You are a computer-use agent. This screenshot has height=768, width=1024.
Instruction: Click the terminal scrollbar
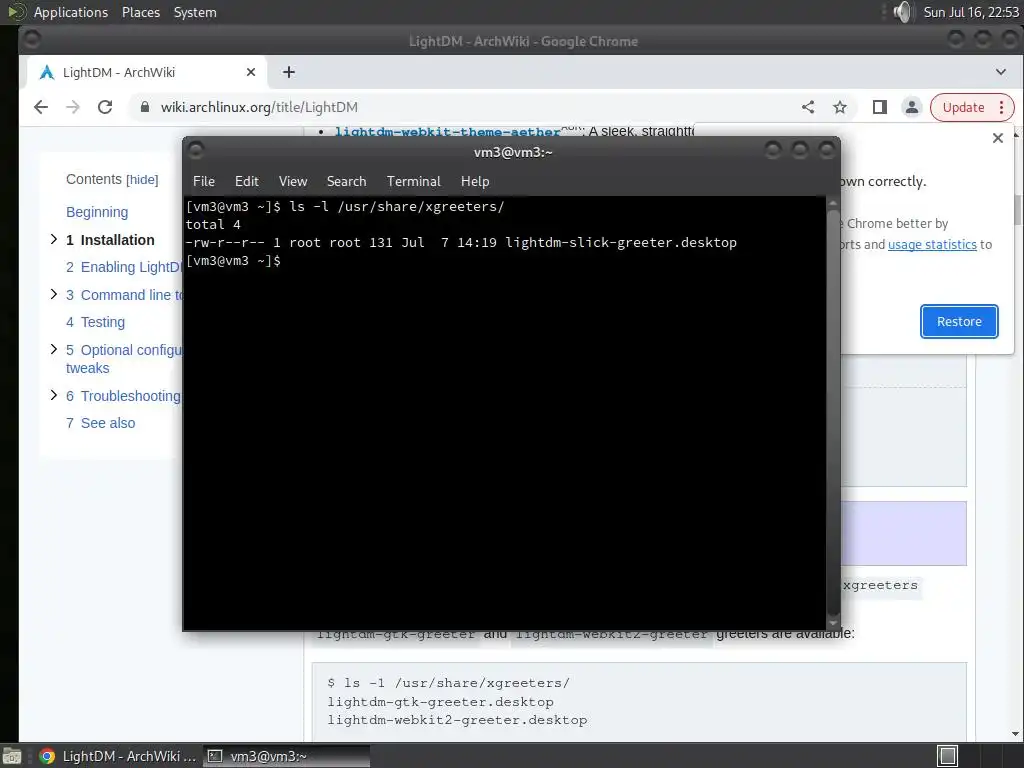(x=833, y=411)
